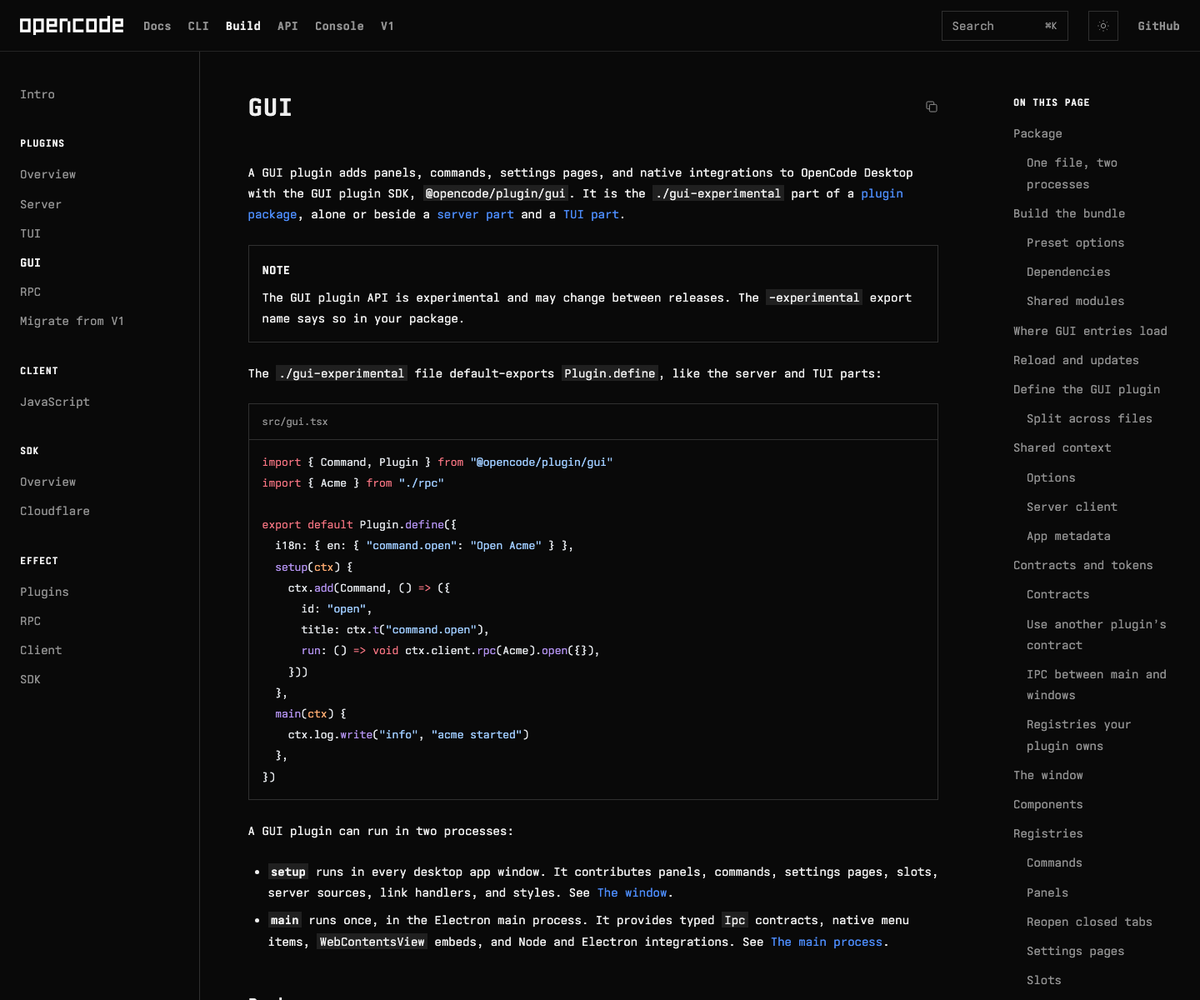Image resolution: width=1200 pixels, height=1000 pixels.
Task: Follow the server part link
Action: 475,215
